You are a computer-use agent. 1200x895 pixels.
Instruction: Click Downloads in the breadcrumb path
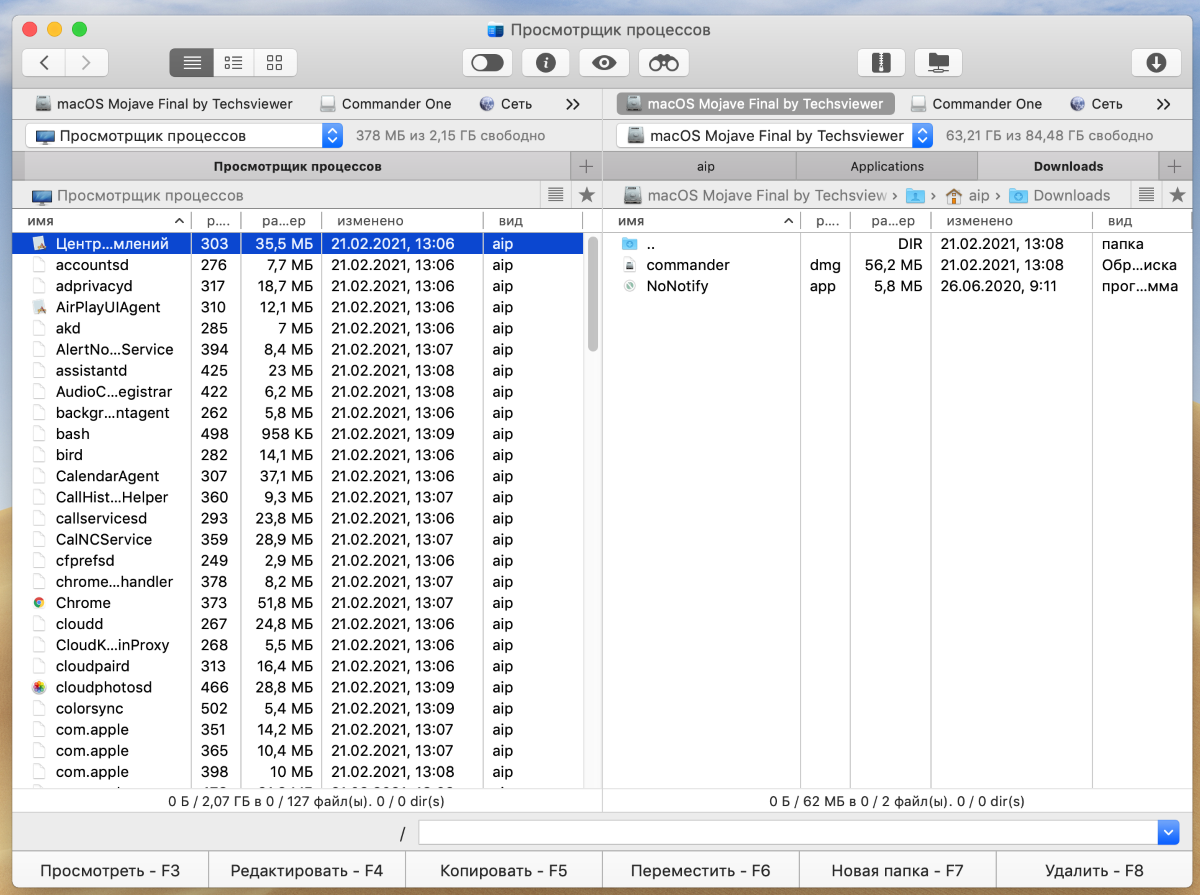pyautogui.click(x=1060, y=195)
